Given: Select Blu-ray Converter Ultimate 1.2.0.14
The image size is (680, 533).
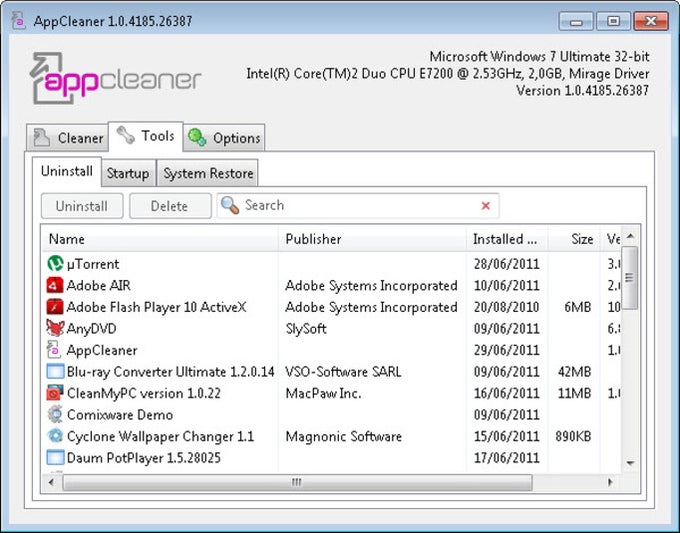Looking at the screenshot, I should (170, 372).
